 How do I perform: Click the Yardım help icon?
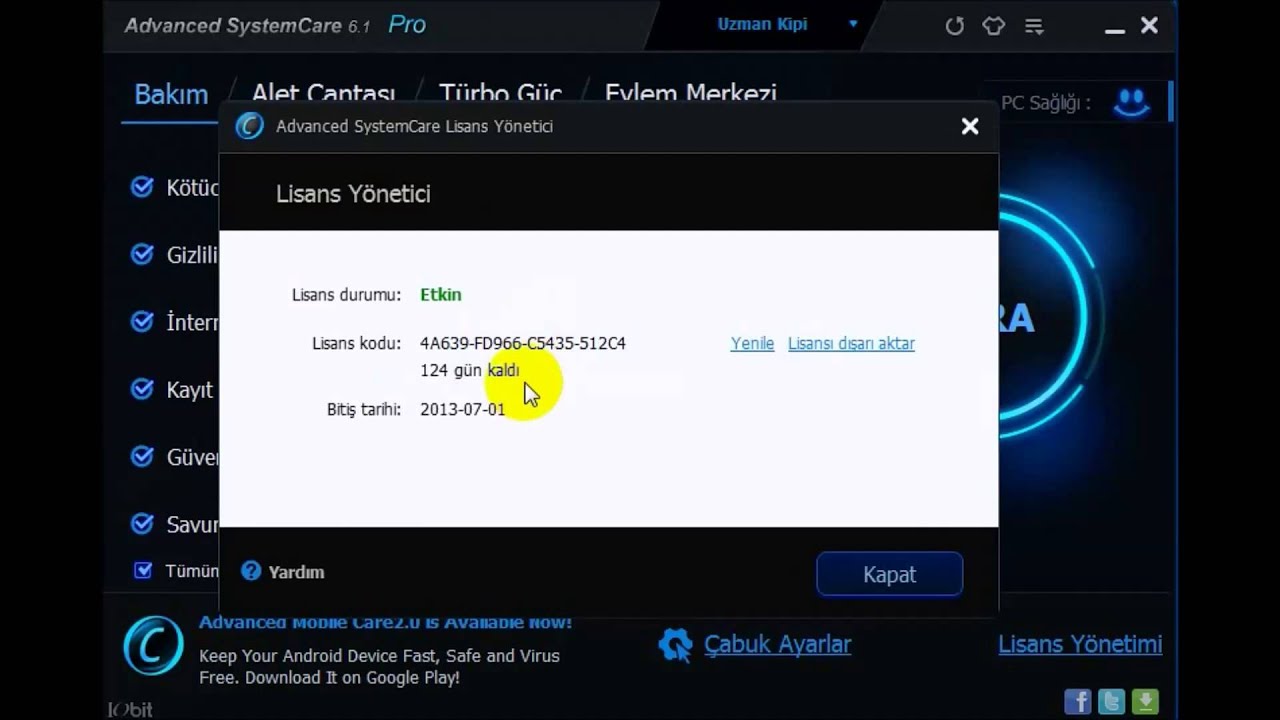click(x=251, y=571)
